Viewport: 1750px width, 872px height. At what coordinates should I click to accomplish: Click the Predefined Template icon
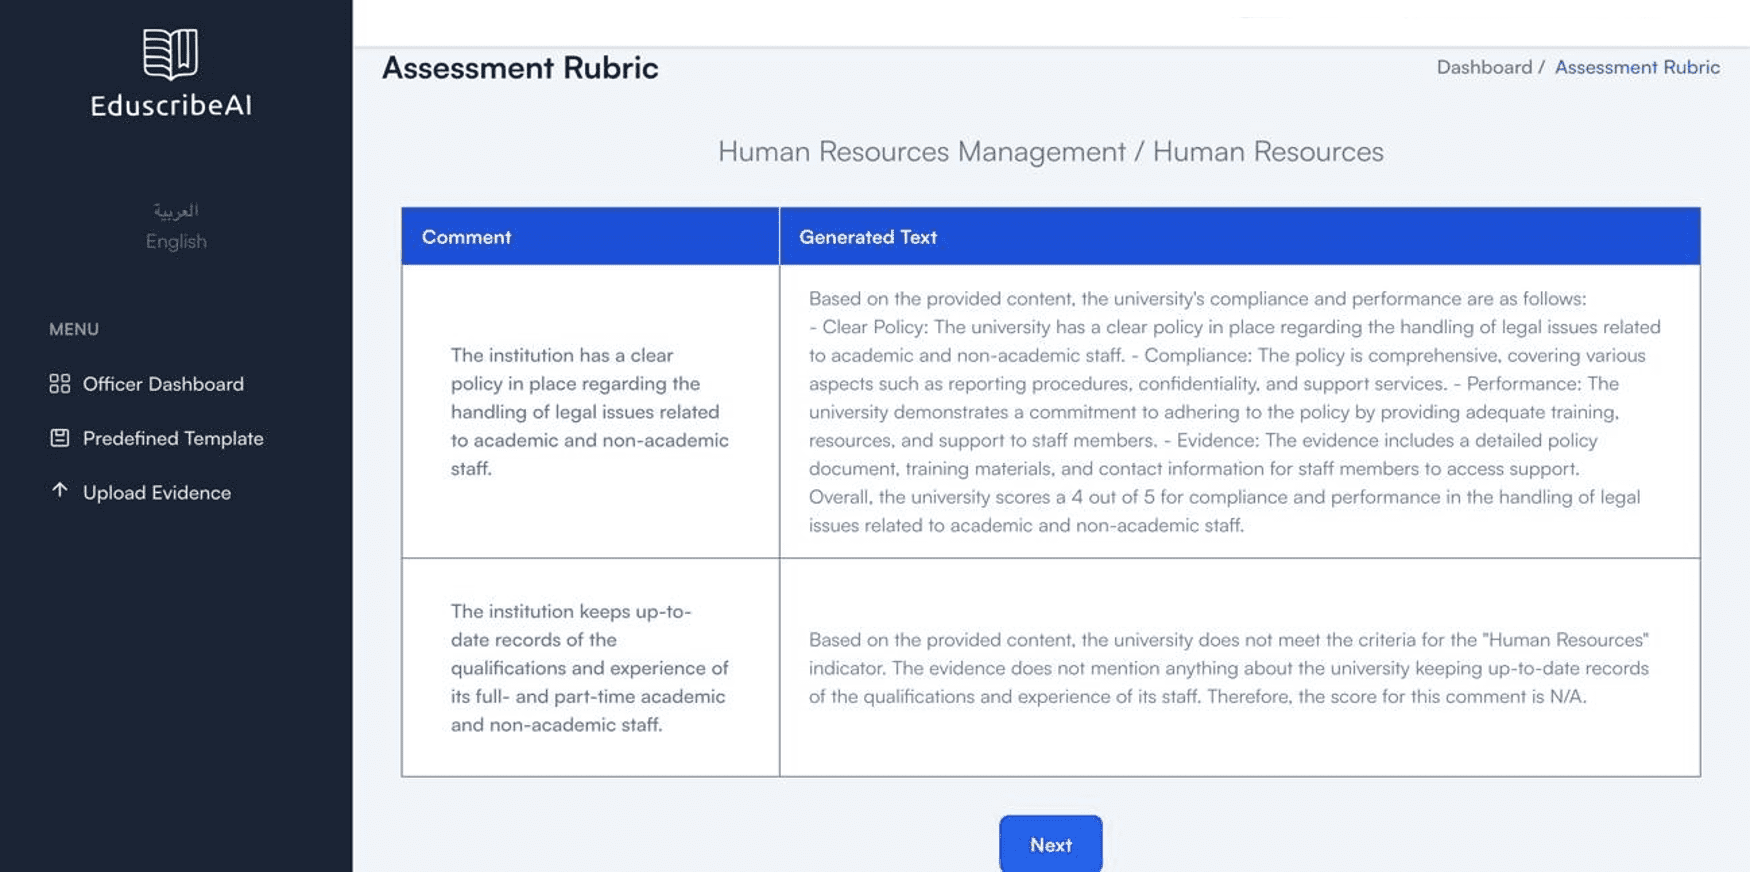tap(60, 438)
